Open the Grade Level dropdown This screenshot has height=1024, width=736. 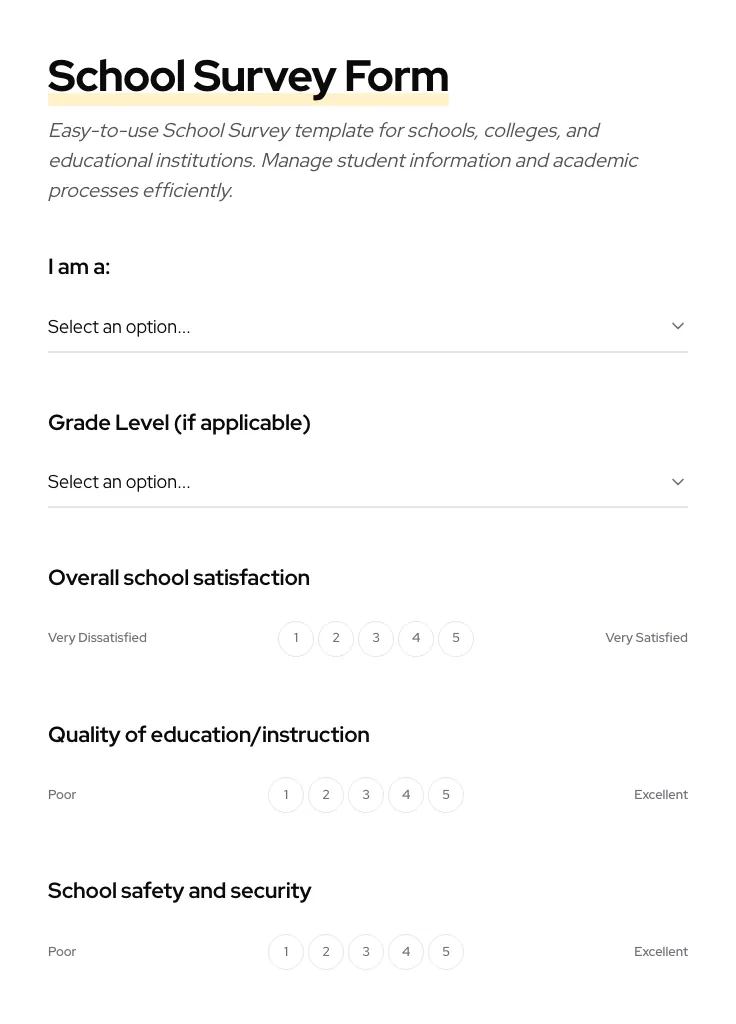tap(368, 482)
